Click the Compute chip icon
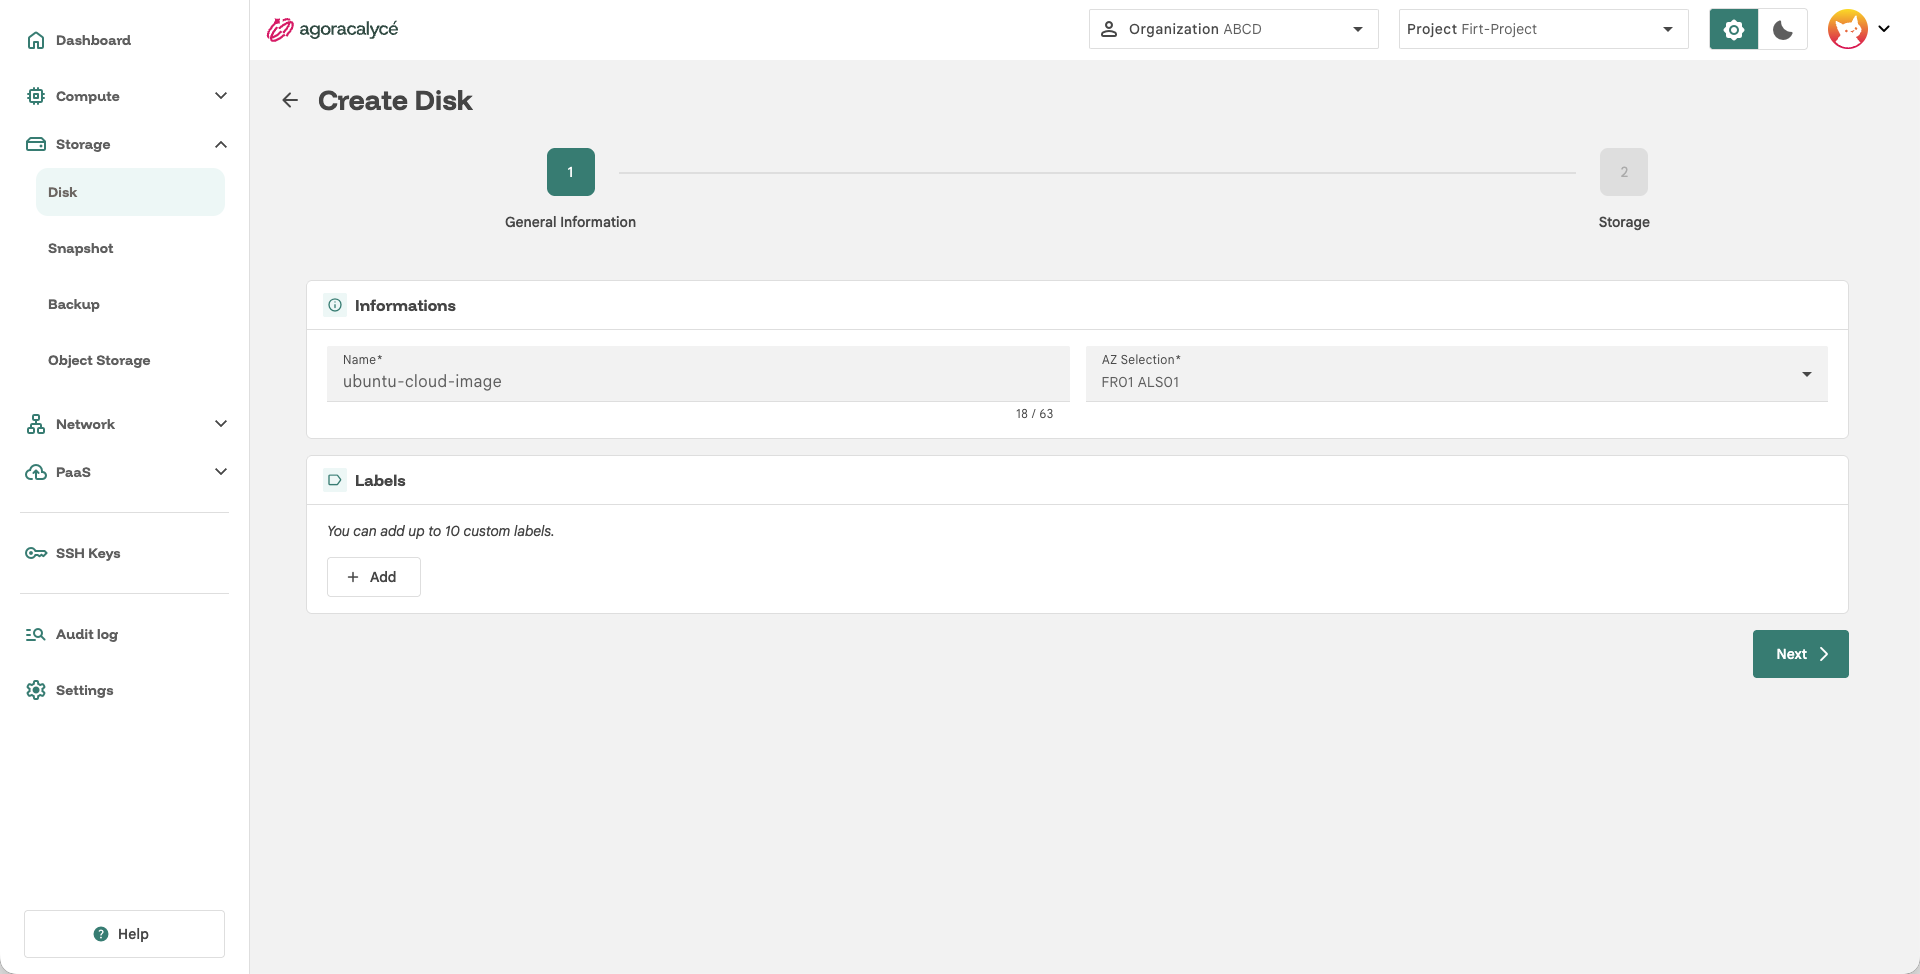1920x974 pixels. (x=36, y=96)
